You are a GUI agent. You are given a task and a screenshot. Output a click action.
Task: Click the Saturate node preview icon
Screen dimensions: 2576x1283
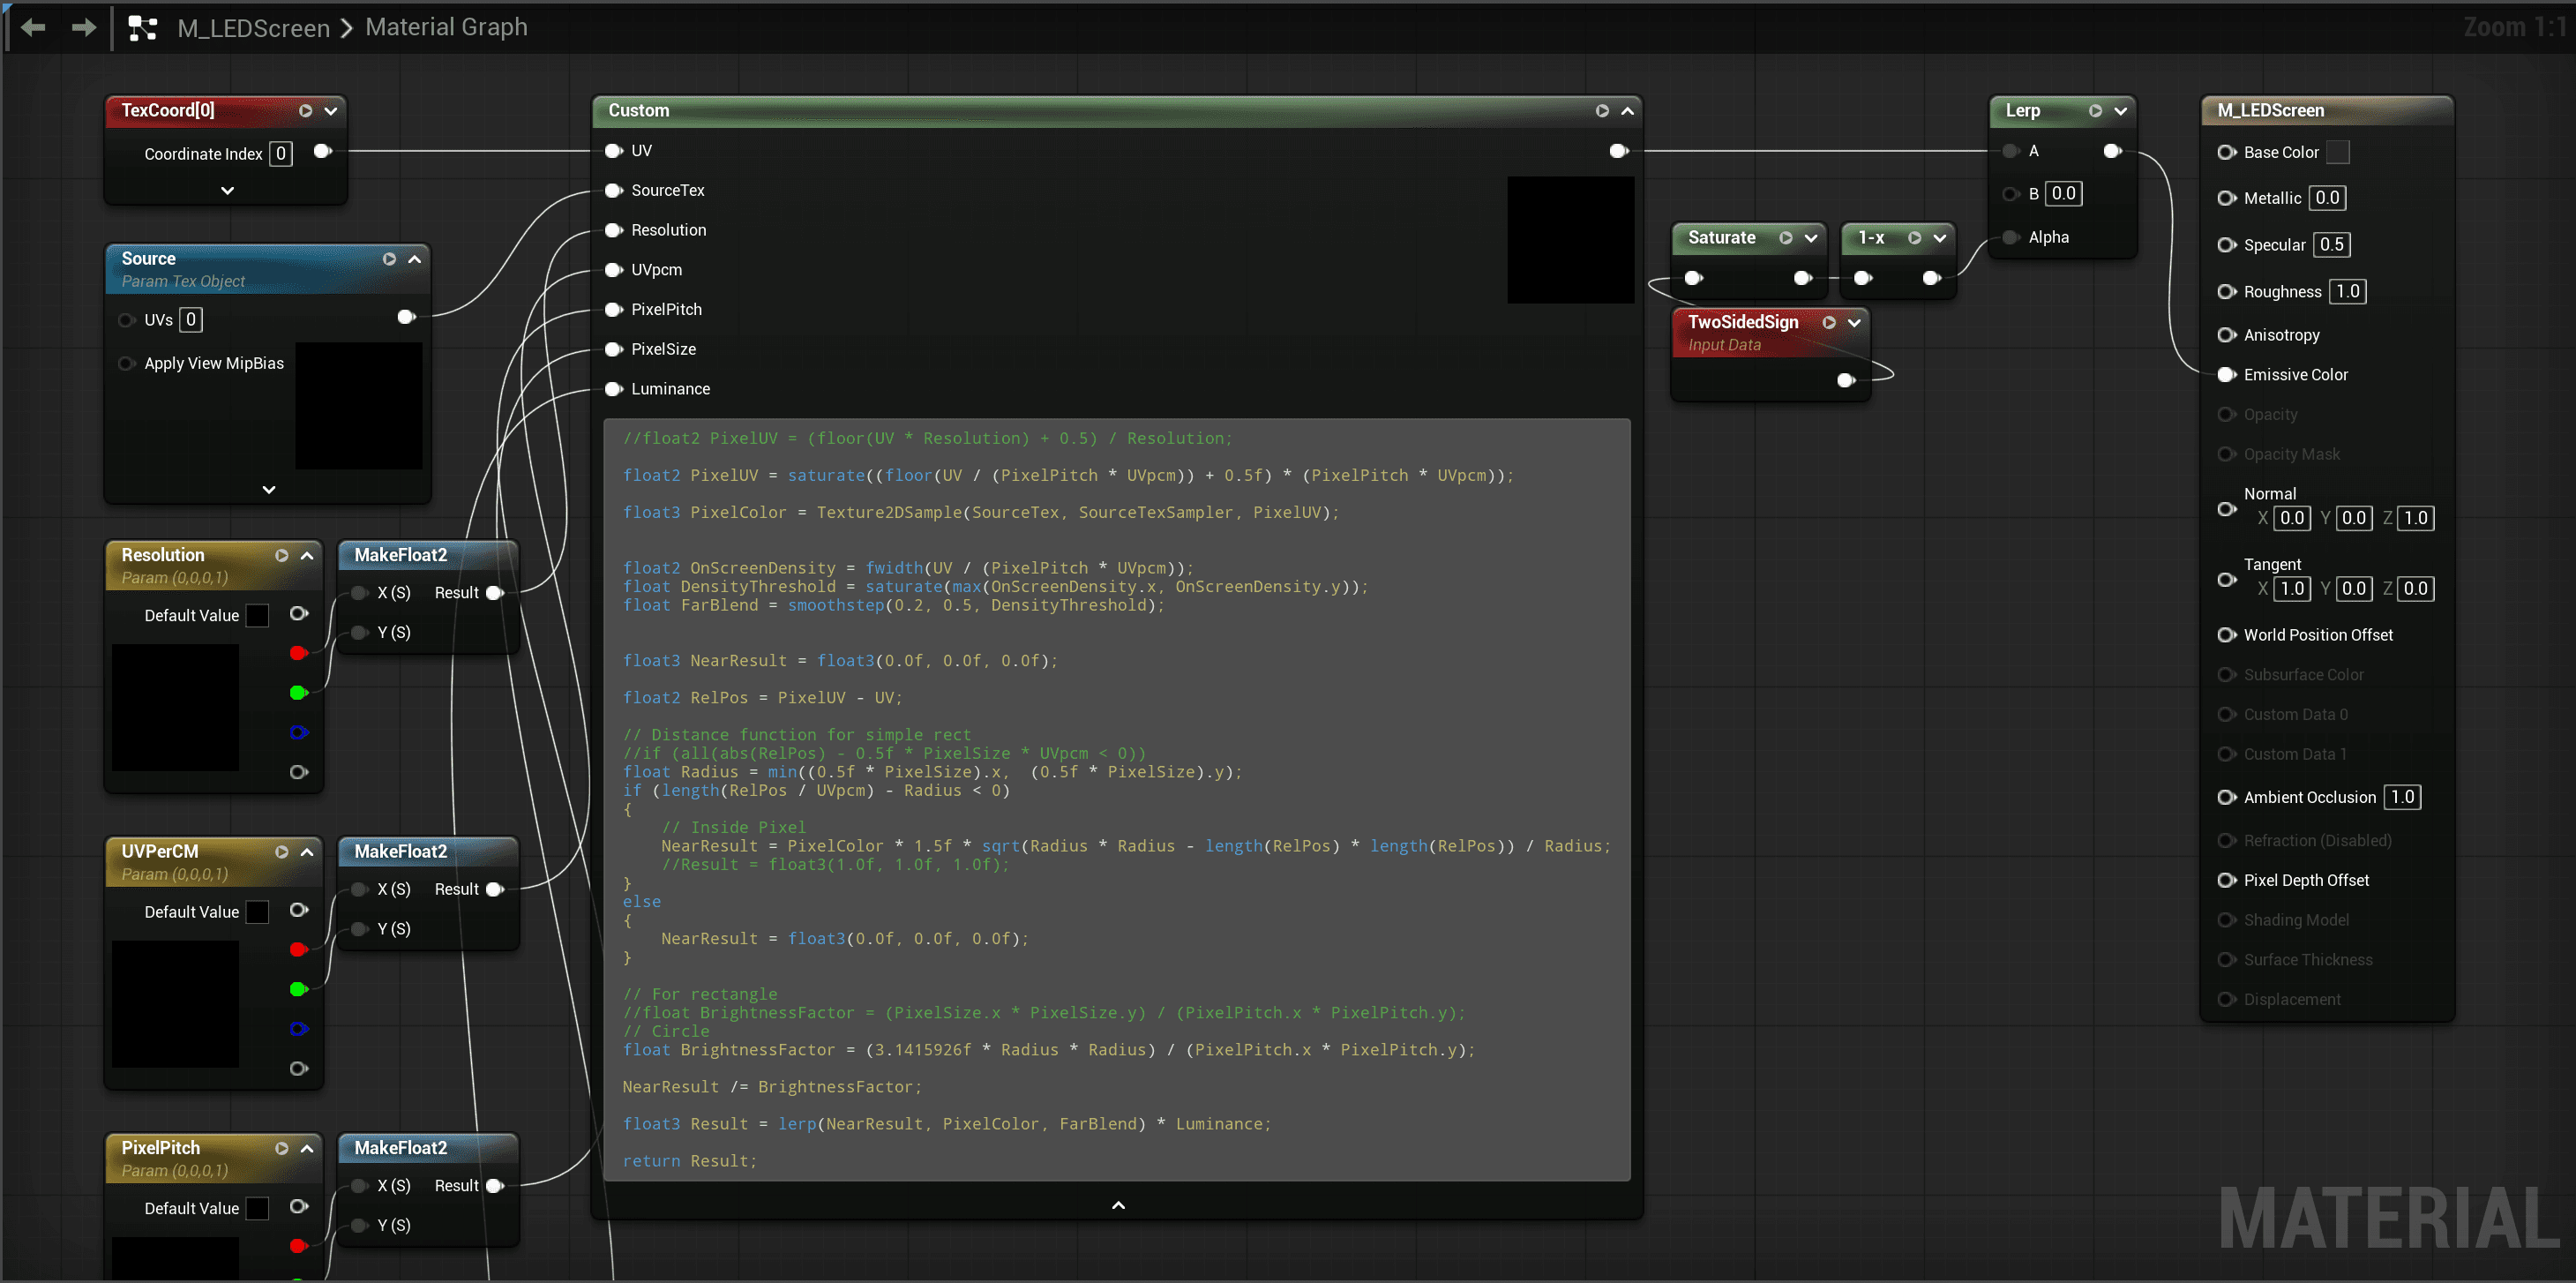[1785, 238]
